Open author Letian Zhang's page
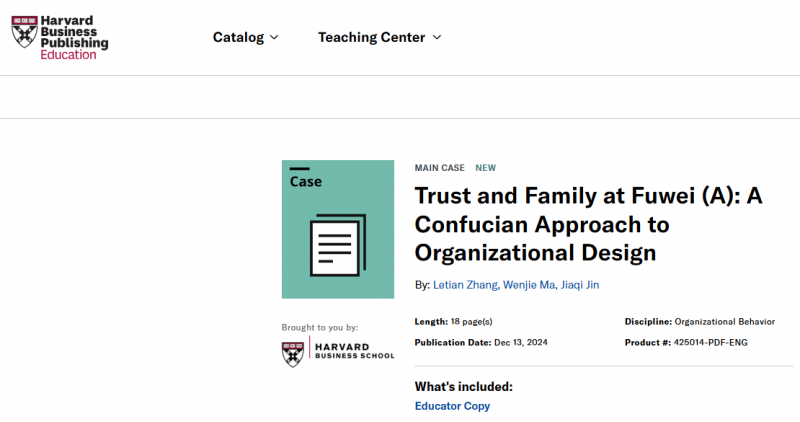800x422 pixels. (465, 285)
